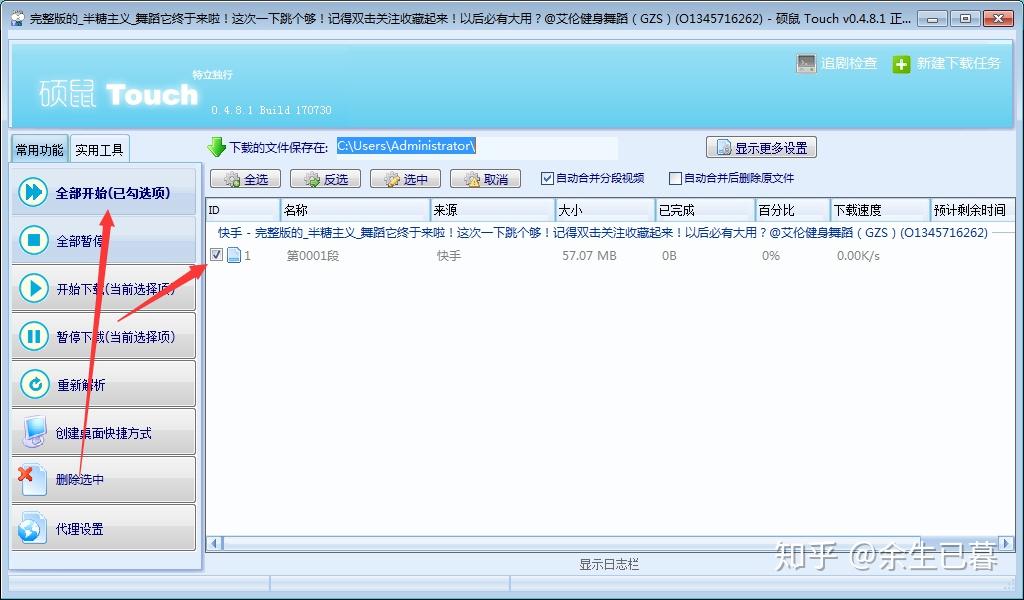Viewport: 1024px width, 600px height.
Task: Click horizontal scrollbar left arrow
Action: coord(215,543)
